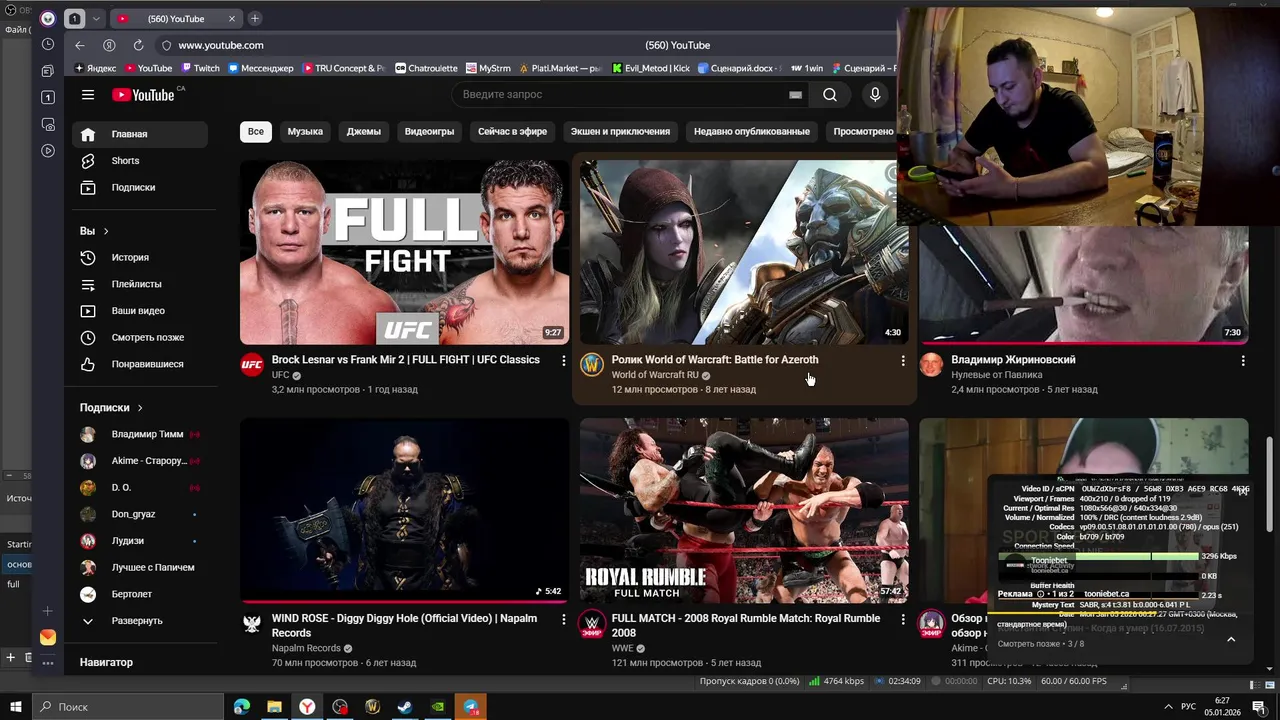Viewport: 1280px width, 720px height.
Task: Select the Экшен и приключения chip
Action: point(620,132)
